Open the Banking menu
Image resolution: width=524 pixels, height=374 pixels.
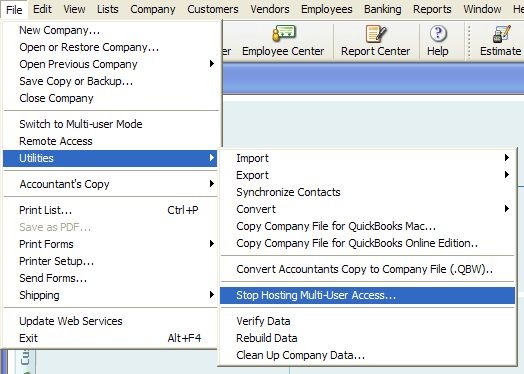(x=383, y=9)
